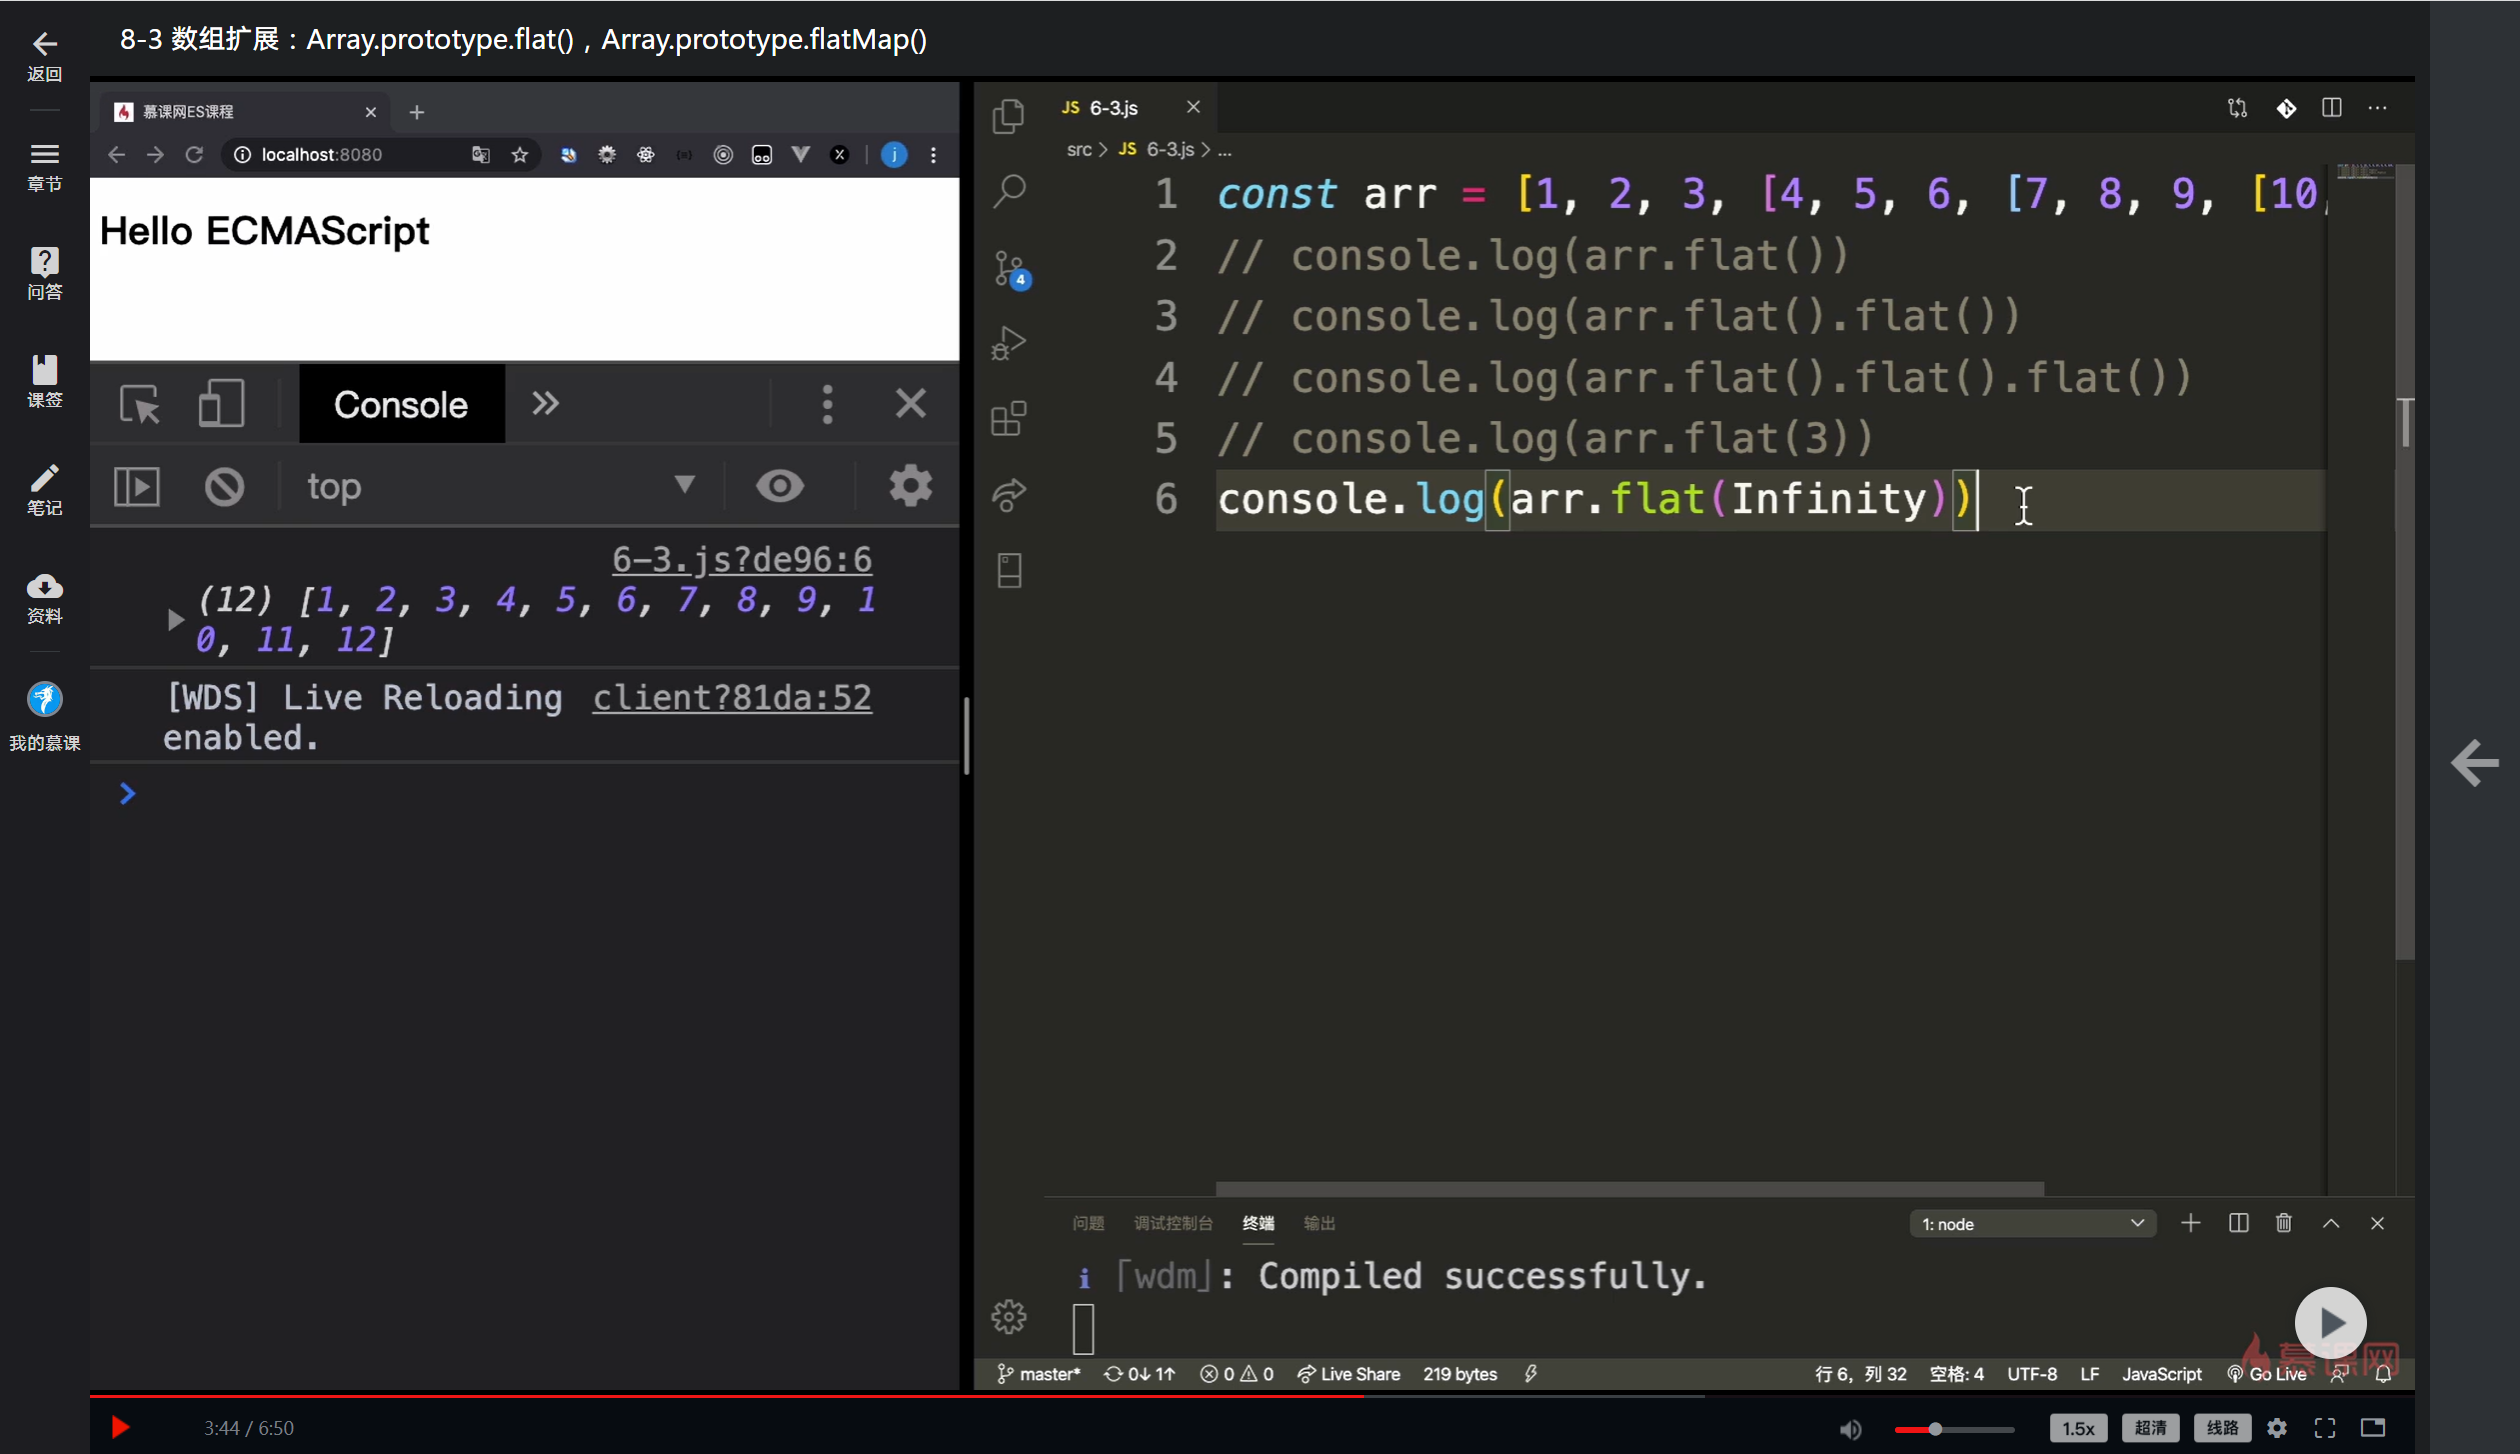The width and height of the screenshot is (2520, 1454).
Task: Expand the (12) array output triangle
Action: (175, 620)
